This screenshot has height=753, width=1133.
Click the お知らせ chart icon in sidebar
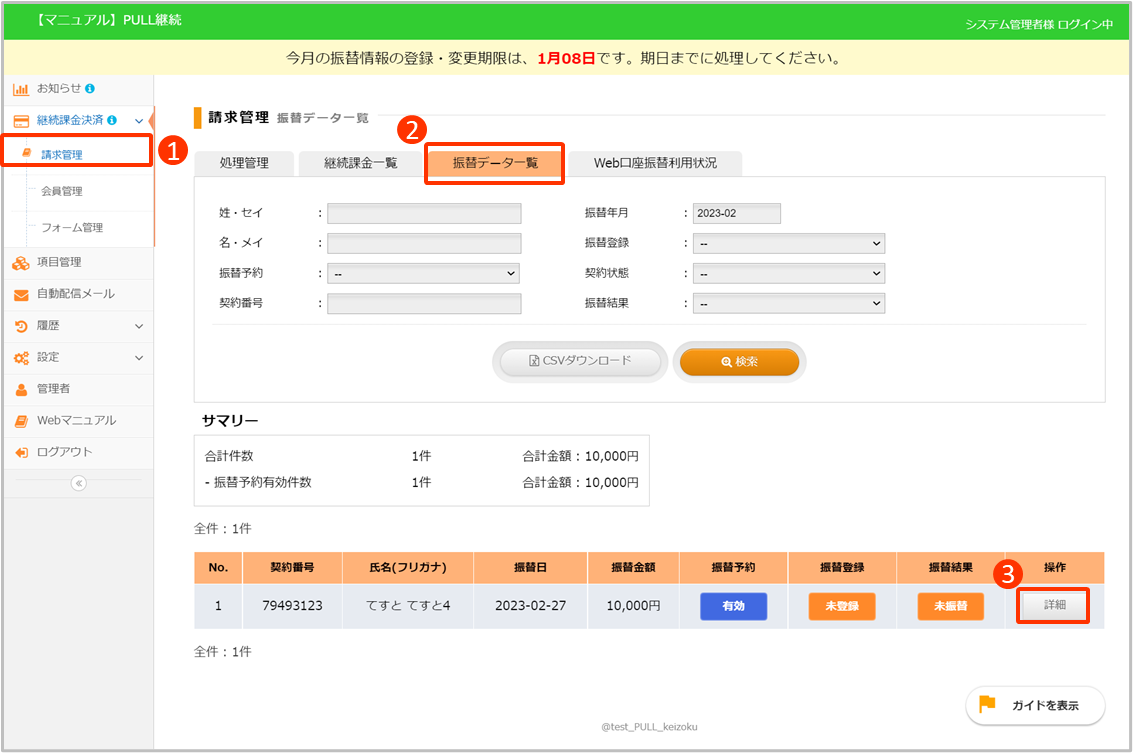click(x=20, y=89)
